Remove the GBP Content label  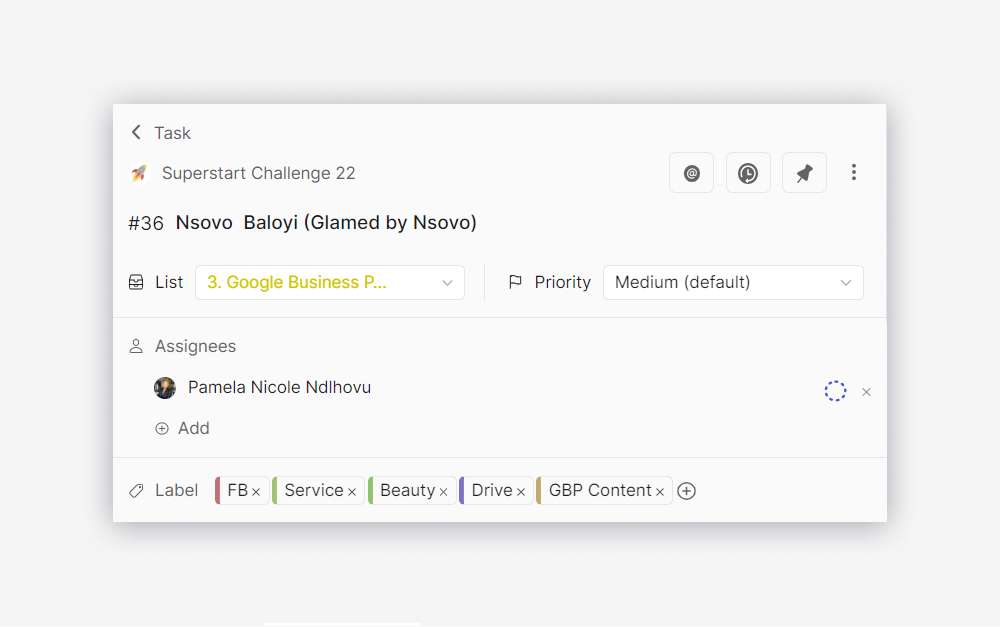tap(660, 492)
